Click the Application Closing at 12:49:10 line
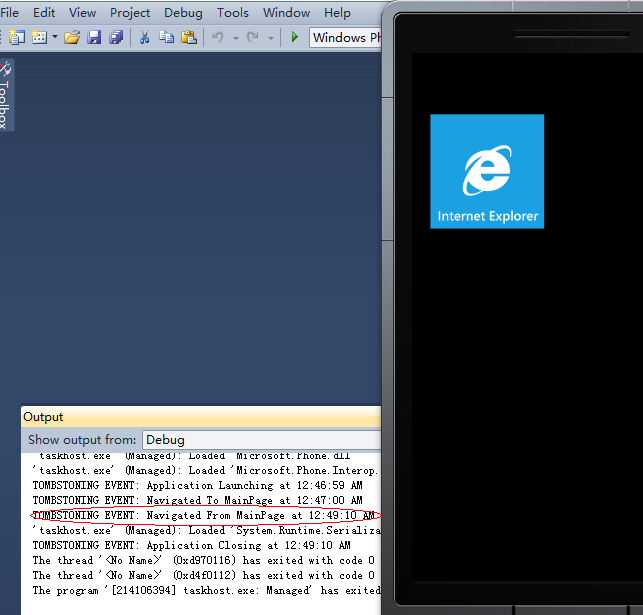This screenshot has height=615, width=643. pos(192,545)
